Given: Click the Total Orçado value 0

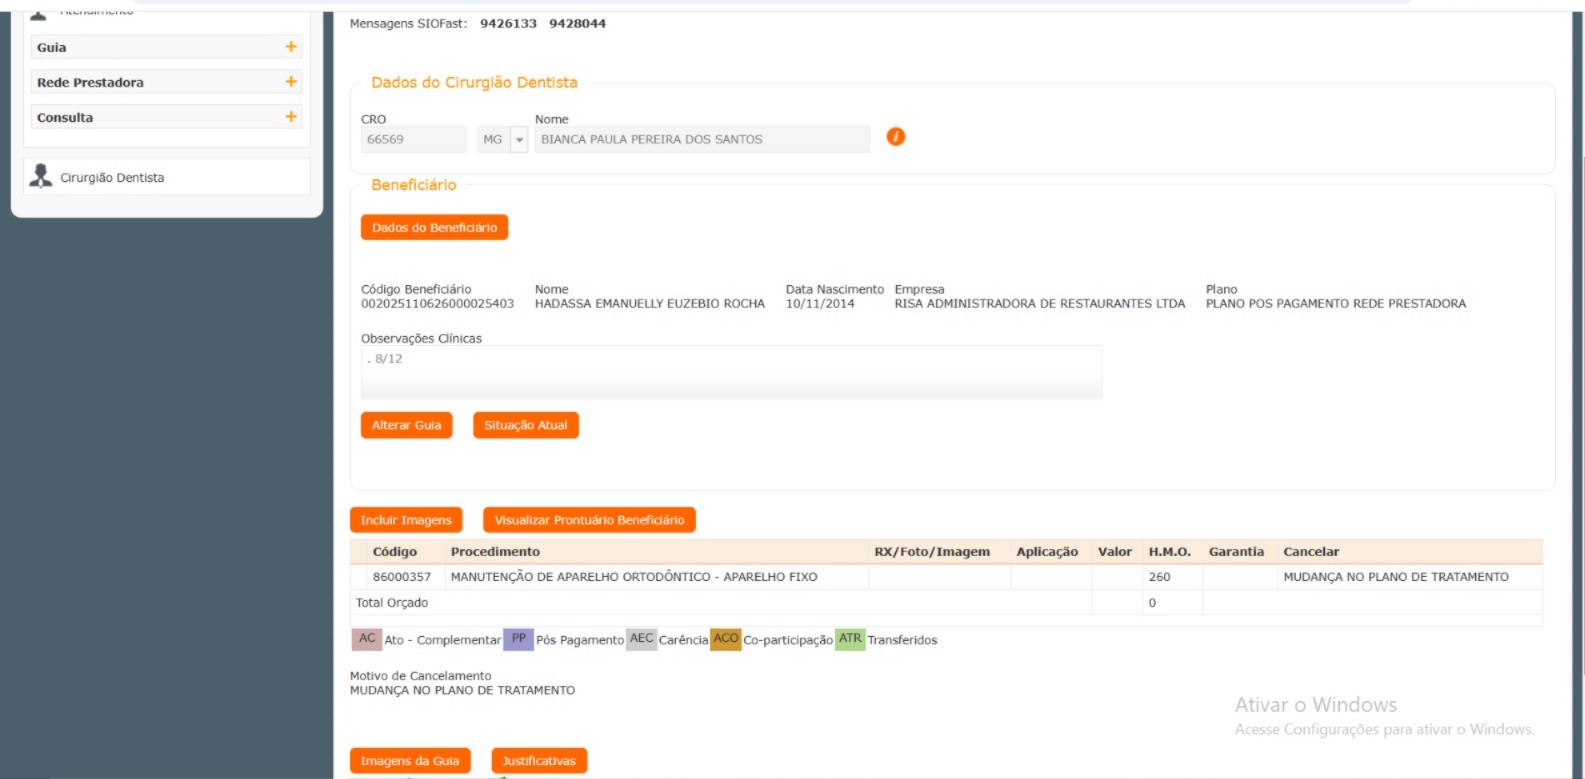Looking at the screenshot, I should point(1152,603).
